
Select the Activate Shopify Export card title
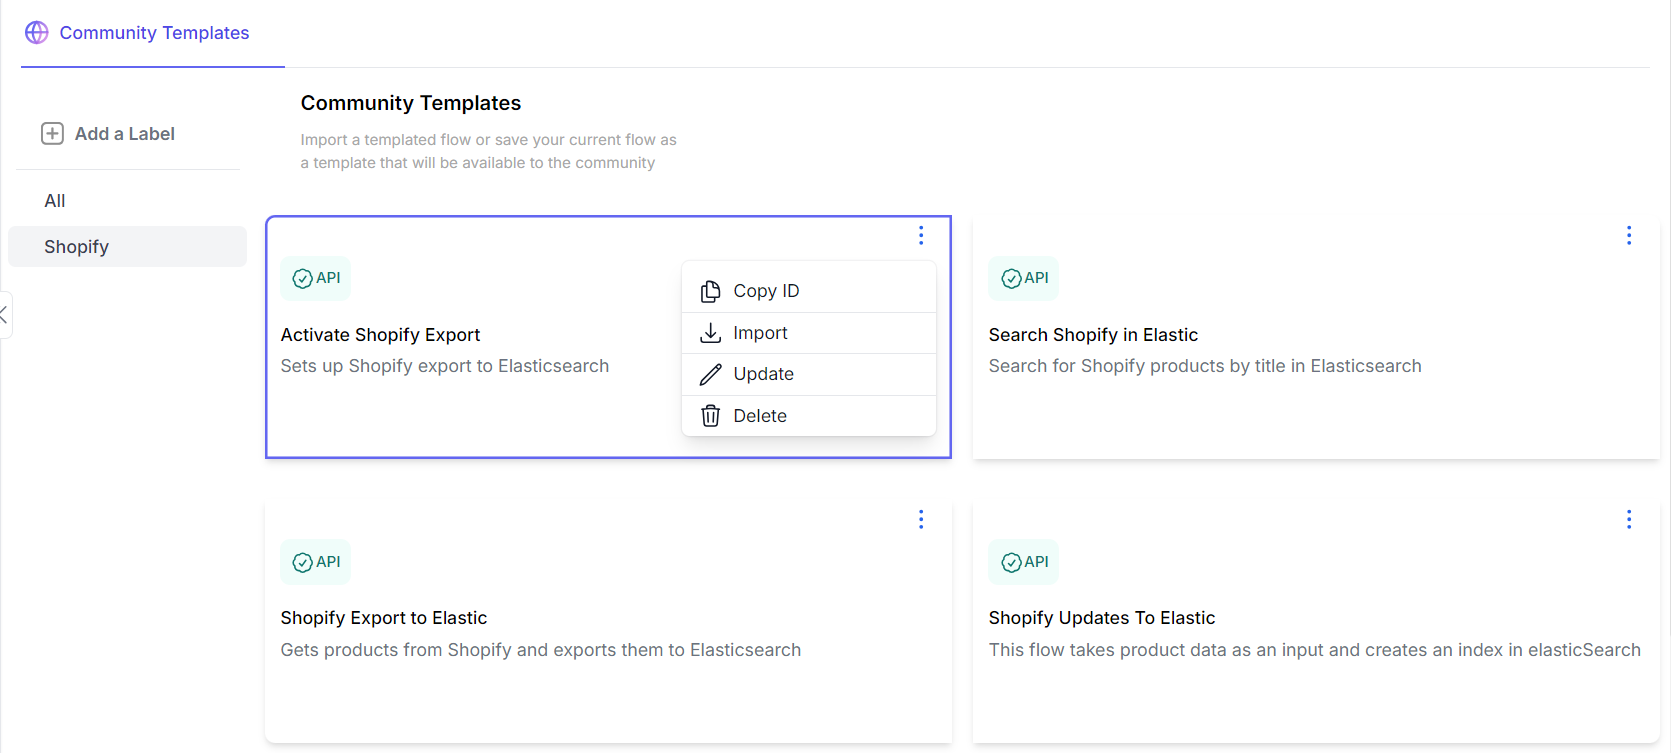380,335
